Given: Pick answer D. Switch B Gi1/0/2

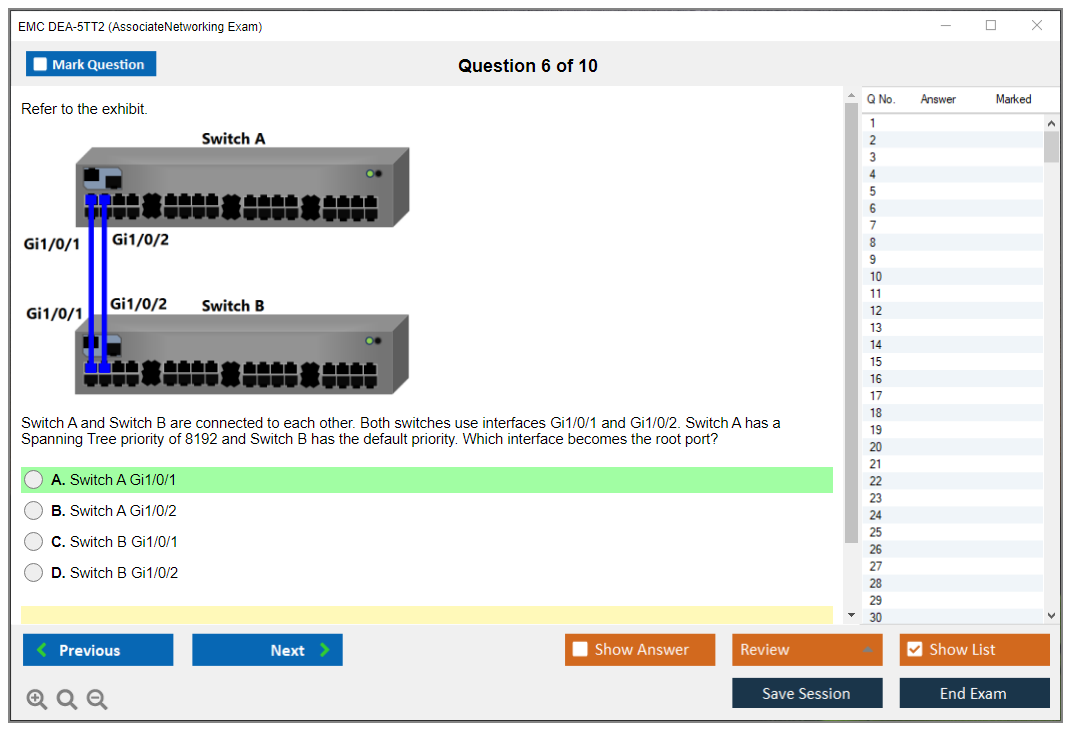Looking at the screenshot, I should click(x=34, y=573).
